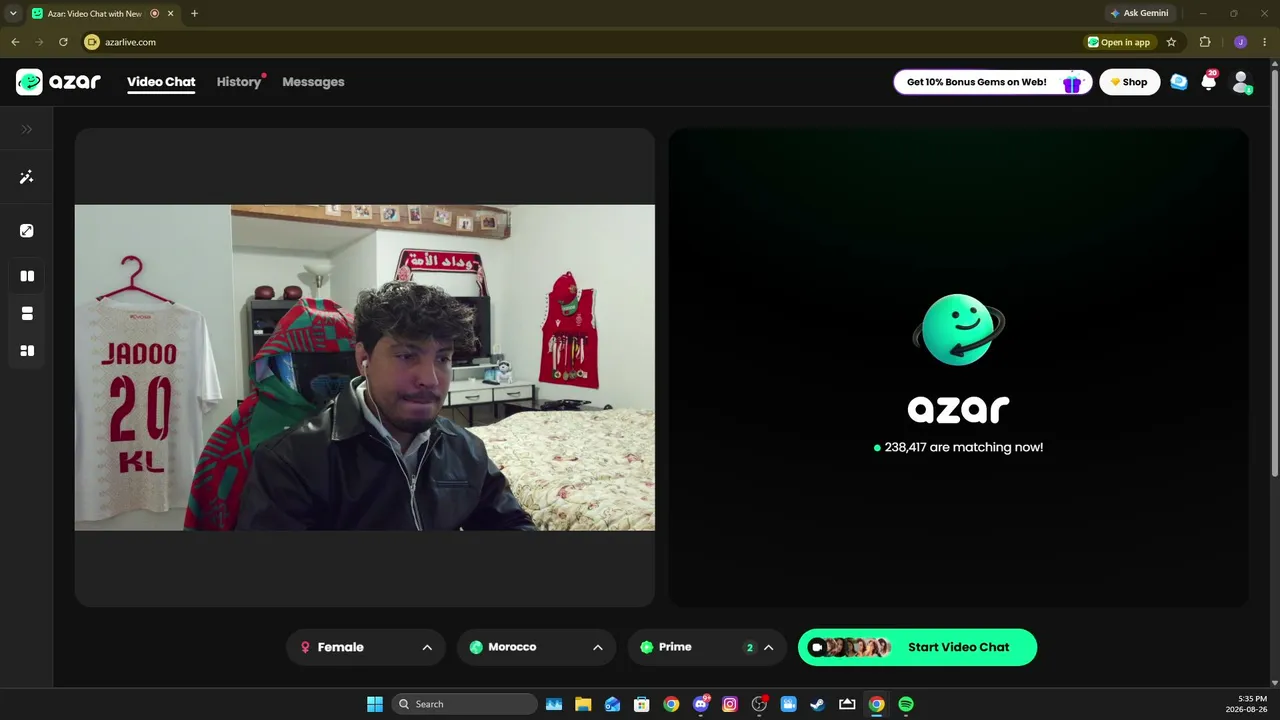The height and width of the screenshot is (720, 1280).
Task: Go back to the previous page
Action: pyautogui.click(x=15, y=42)
